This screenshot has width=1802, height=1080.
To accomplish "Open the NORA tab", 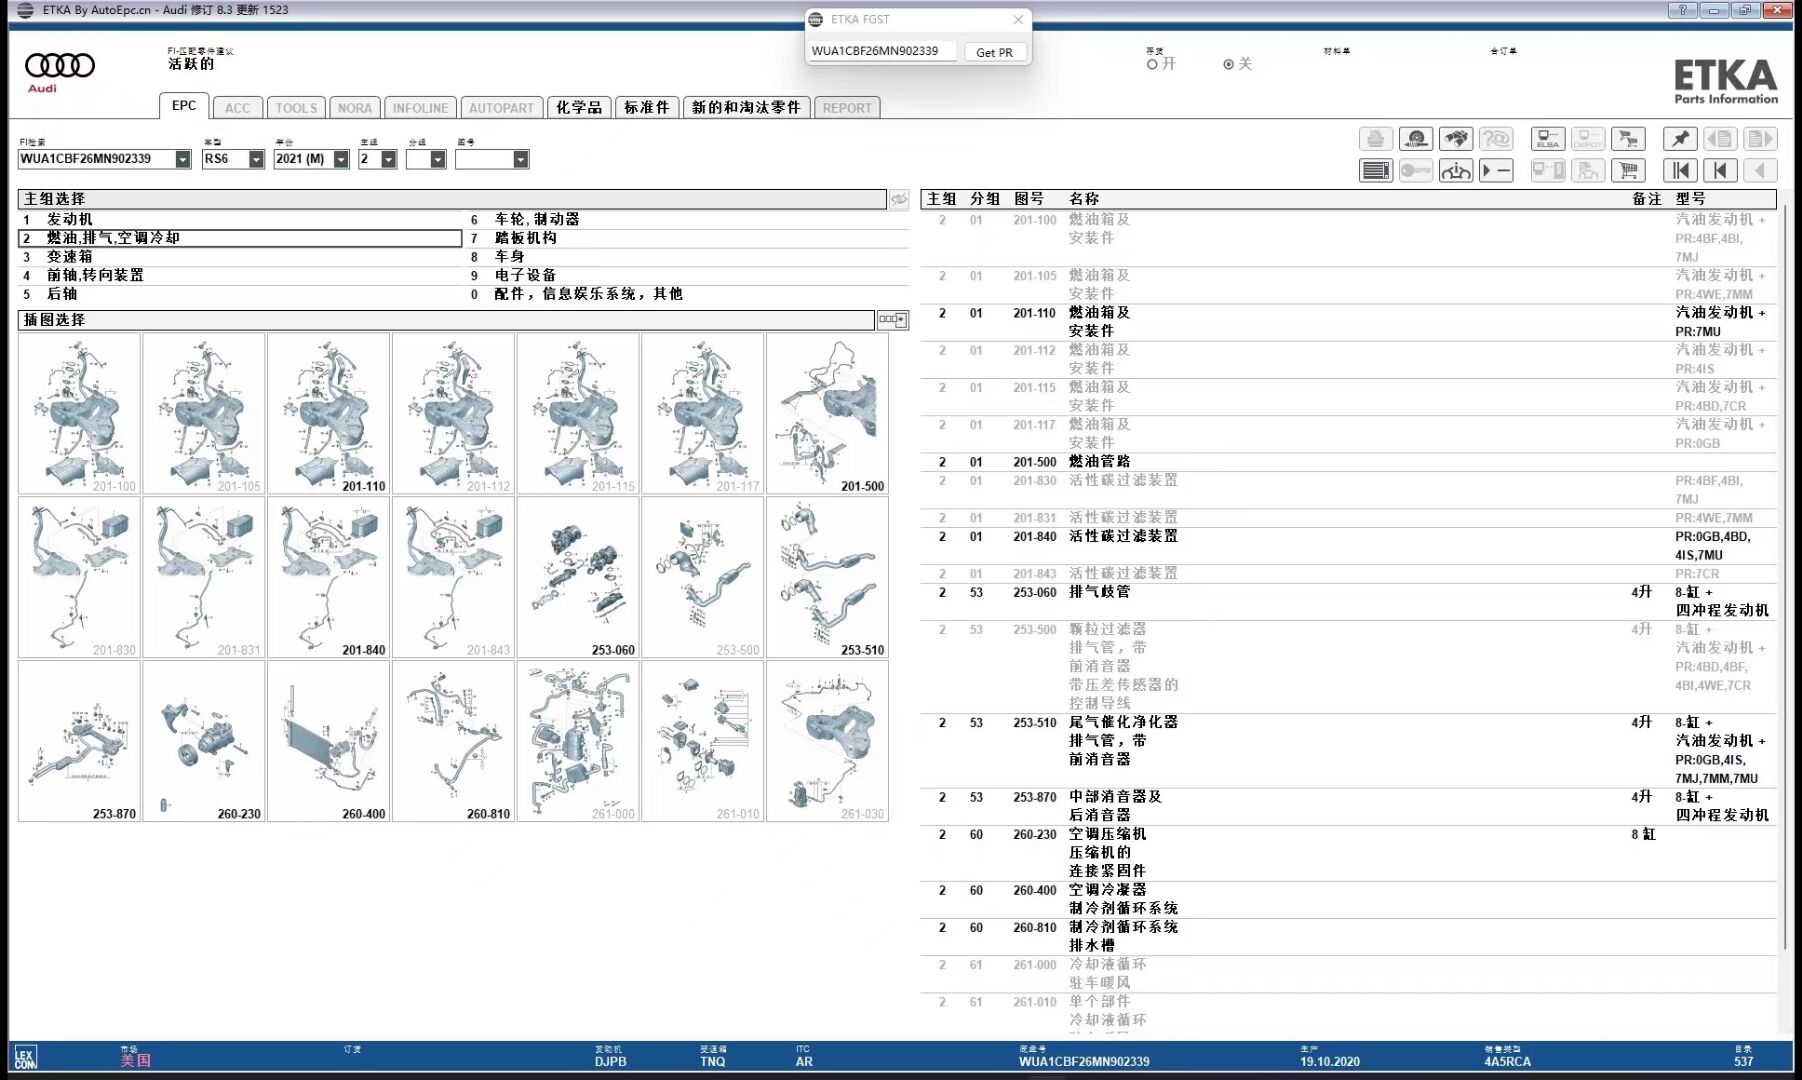I will click(x=355, y=108).
